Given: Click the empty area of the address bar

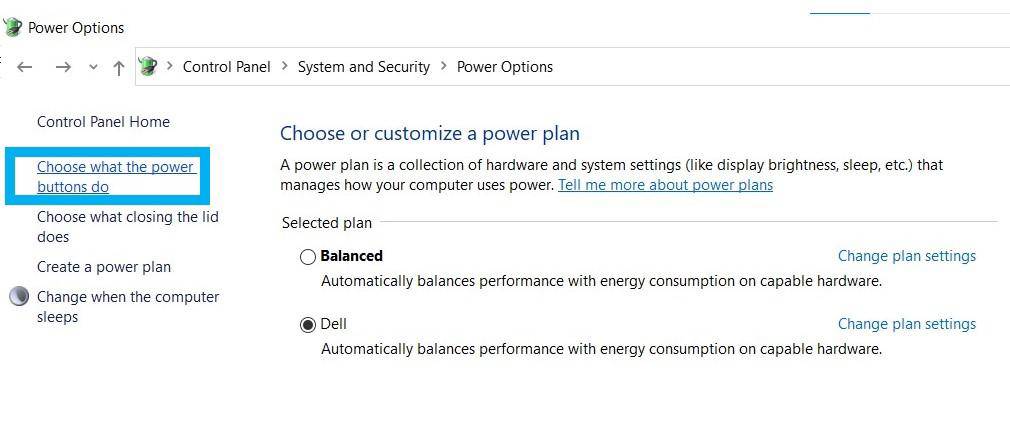Looking at the screenshot, I should coord(780,67).
